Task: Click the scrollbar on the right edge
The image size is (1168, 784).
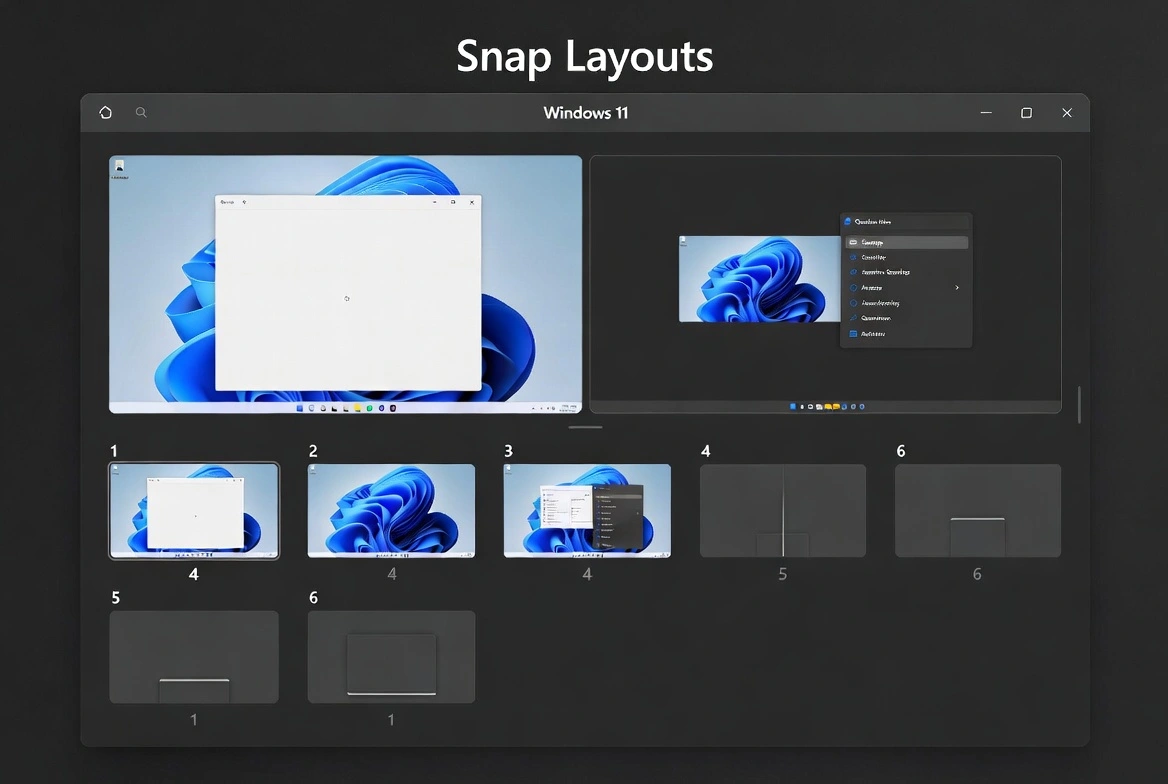Action: (1079, 403)
